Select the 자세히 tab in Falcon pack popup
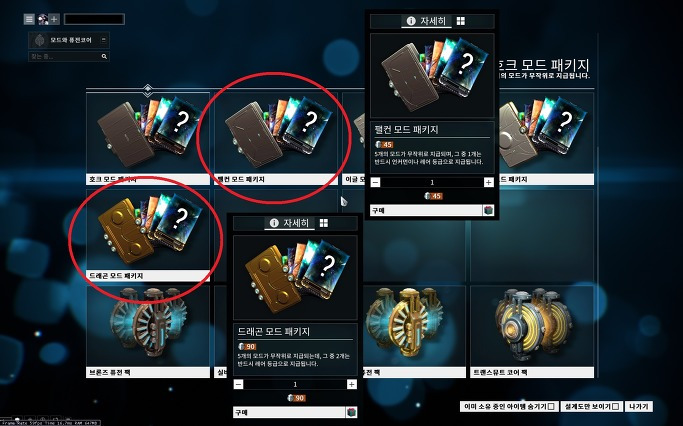Image resolution: width=683 pixels, height=426 pixels. pyautogui.click(x=426, y=21)
